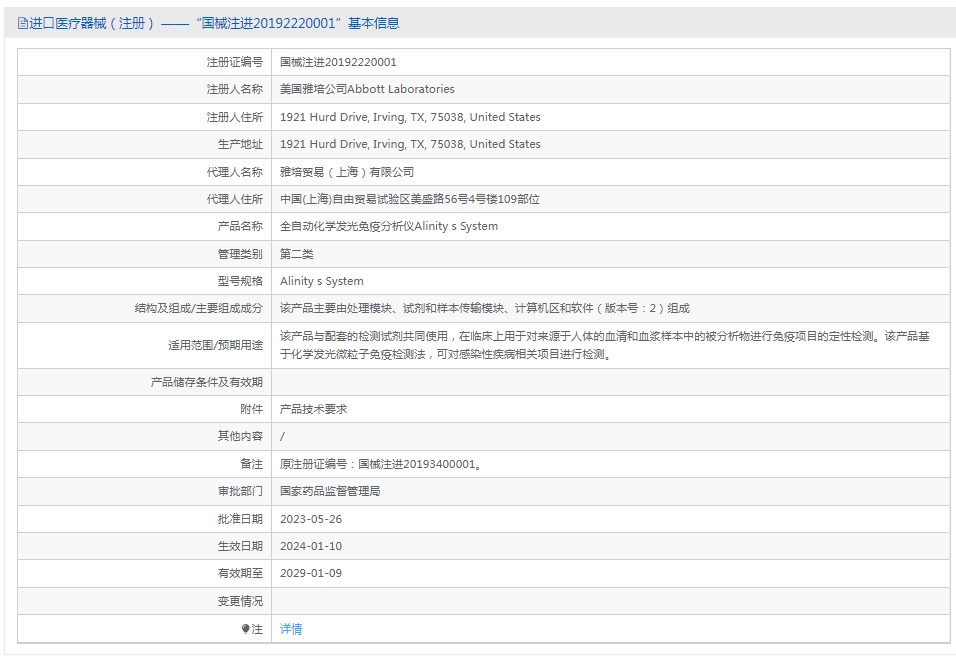
Task: Click the 第二类 management class value
Action: coord(296,254)
